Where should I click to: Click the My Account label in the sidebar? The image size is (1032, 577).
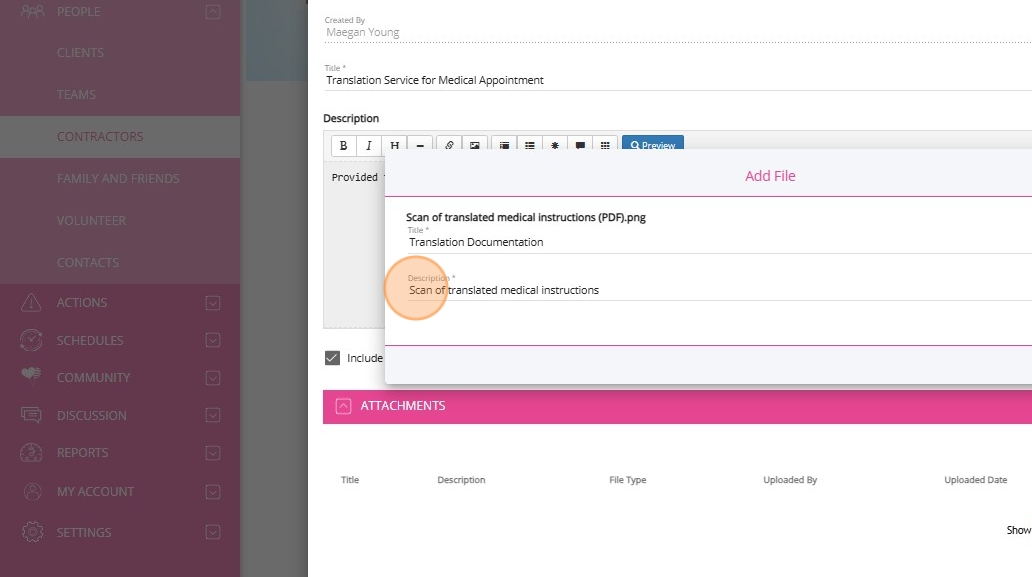coord(95,491)
